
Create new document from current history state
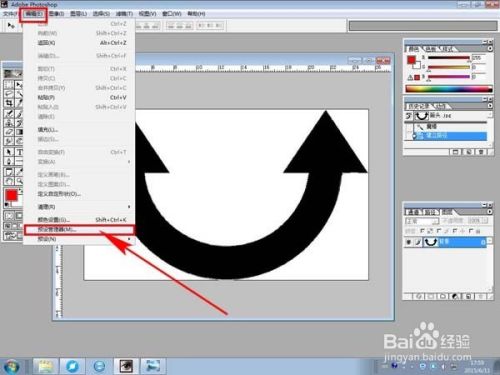(455, 152)
